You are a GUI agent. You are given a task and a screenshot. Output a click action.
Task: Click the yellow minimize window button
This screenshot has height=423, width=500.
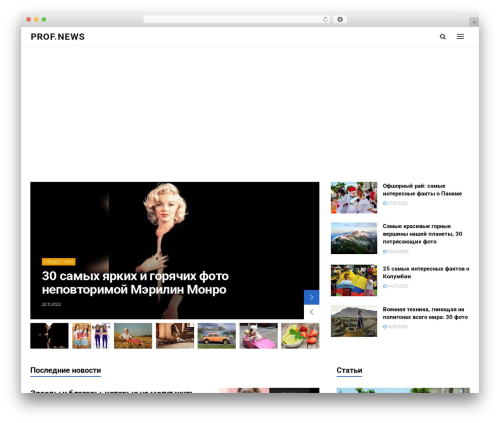[36, 19]
